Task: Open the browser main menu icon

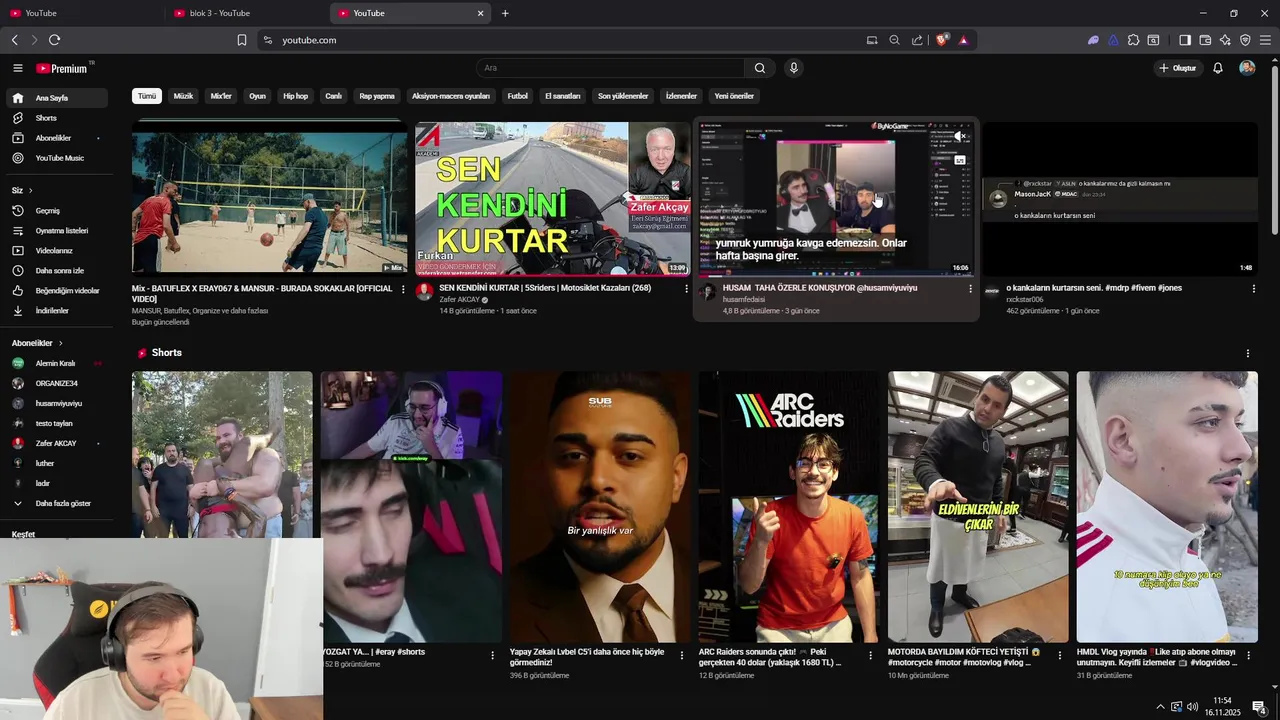Action: coord(1266,40)
